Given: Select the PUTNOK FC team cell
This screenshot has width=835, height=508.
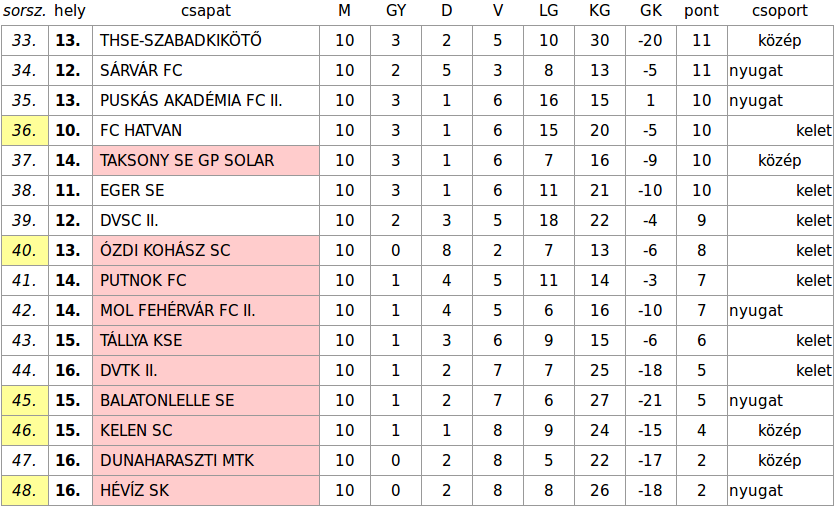Looking at the screenshot, I should pos(206,280).
